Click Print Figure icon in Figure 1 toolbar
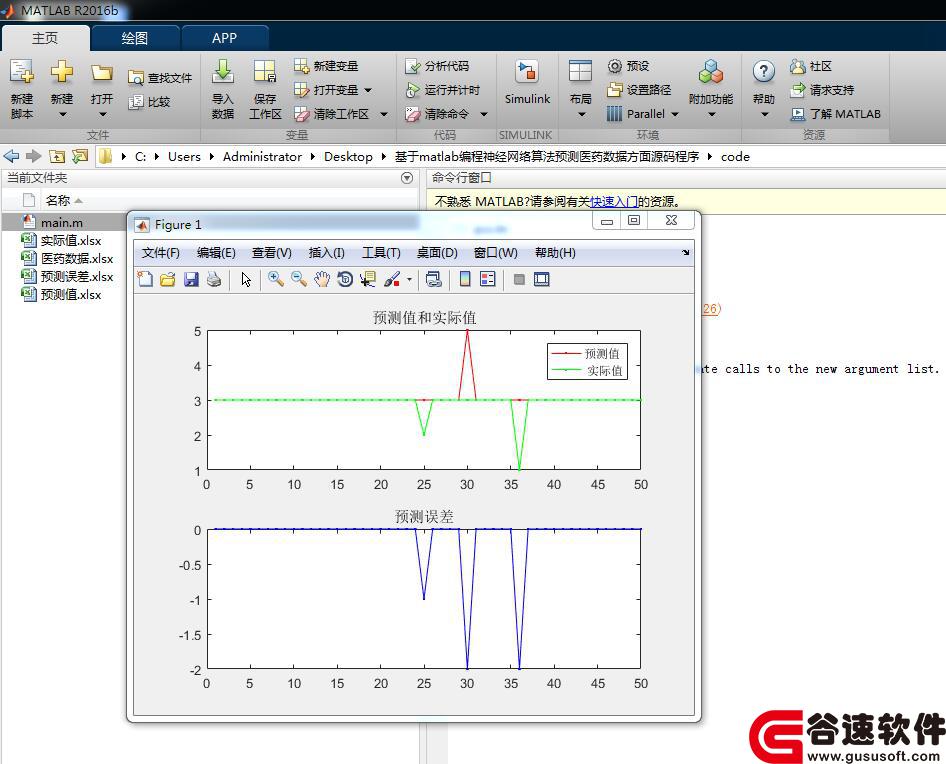 pos(214,279)
